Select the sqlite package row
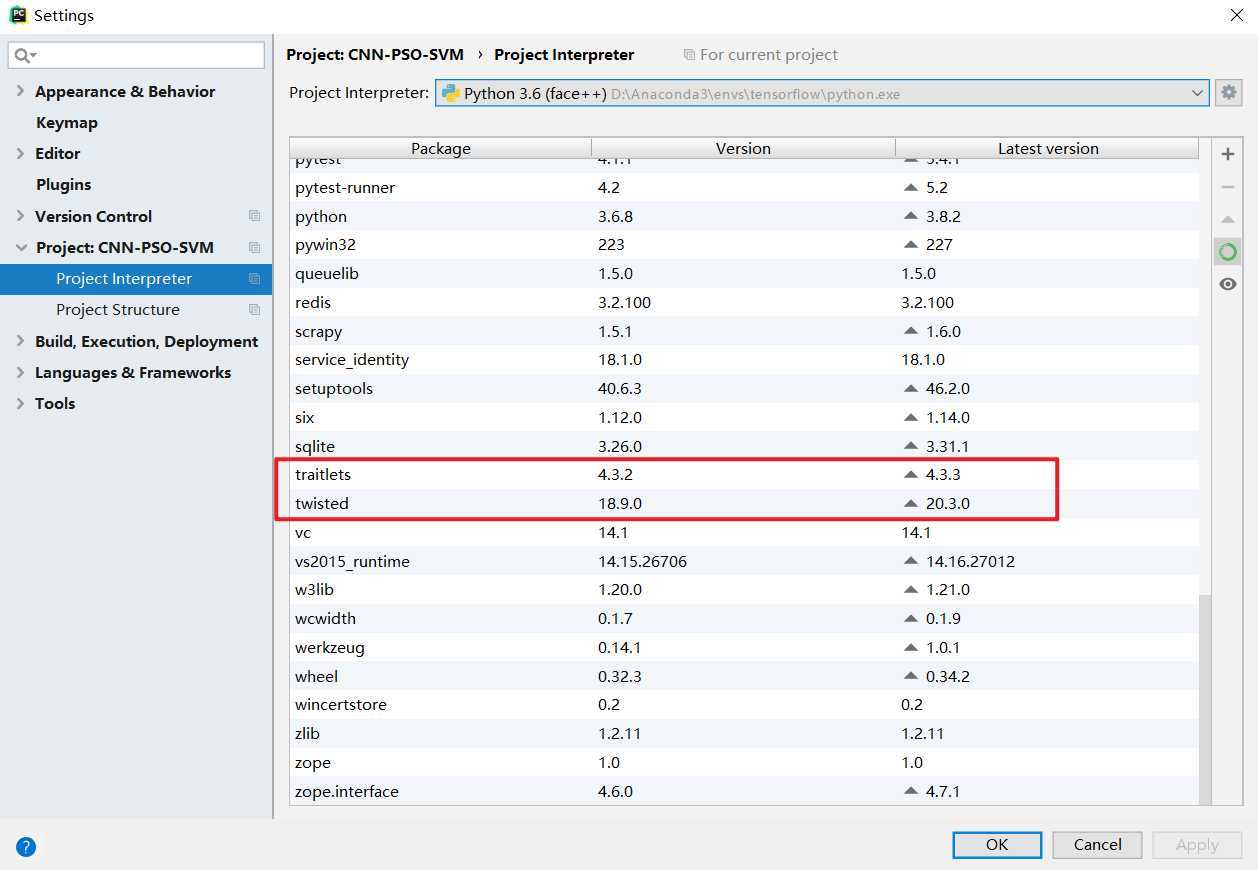 (x=745, y=447)
